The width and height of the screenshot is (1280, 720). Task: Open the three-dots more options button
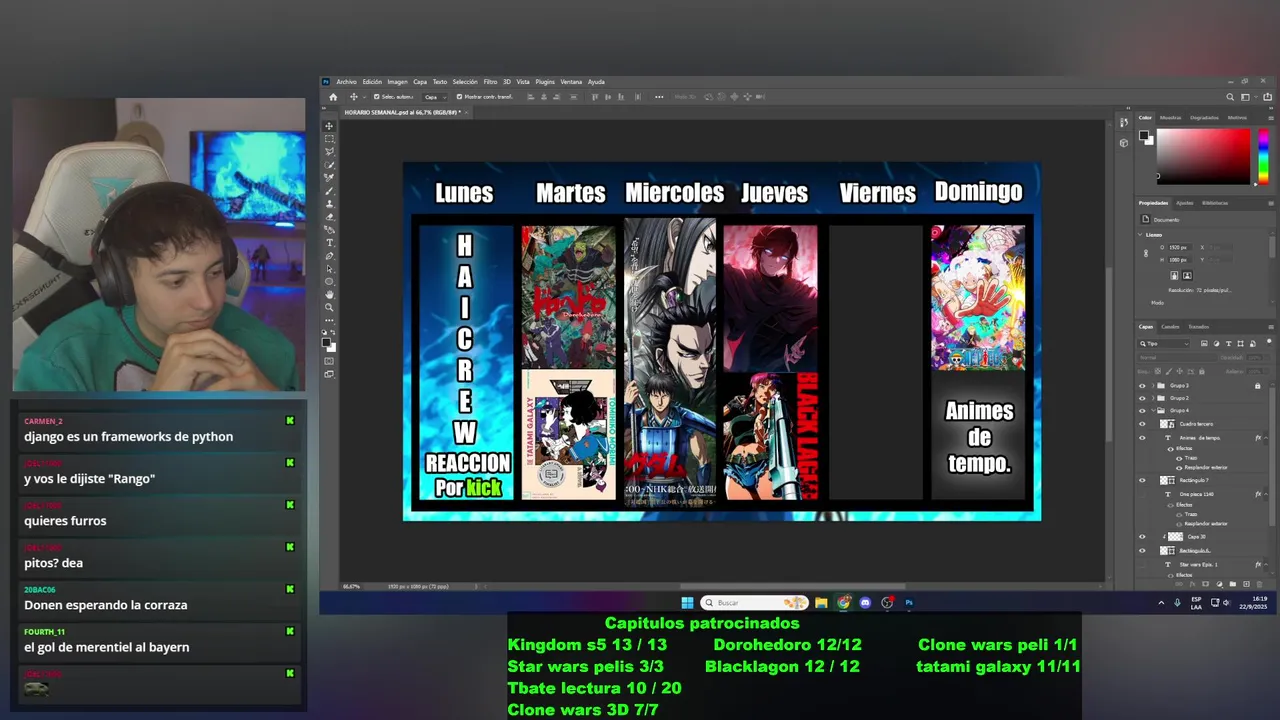point(659,97)
